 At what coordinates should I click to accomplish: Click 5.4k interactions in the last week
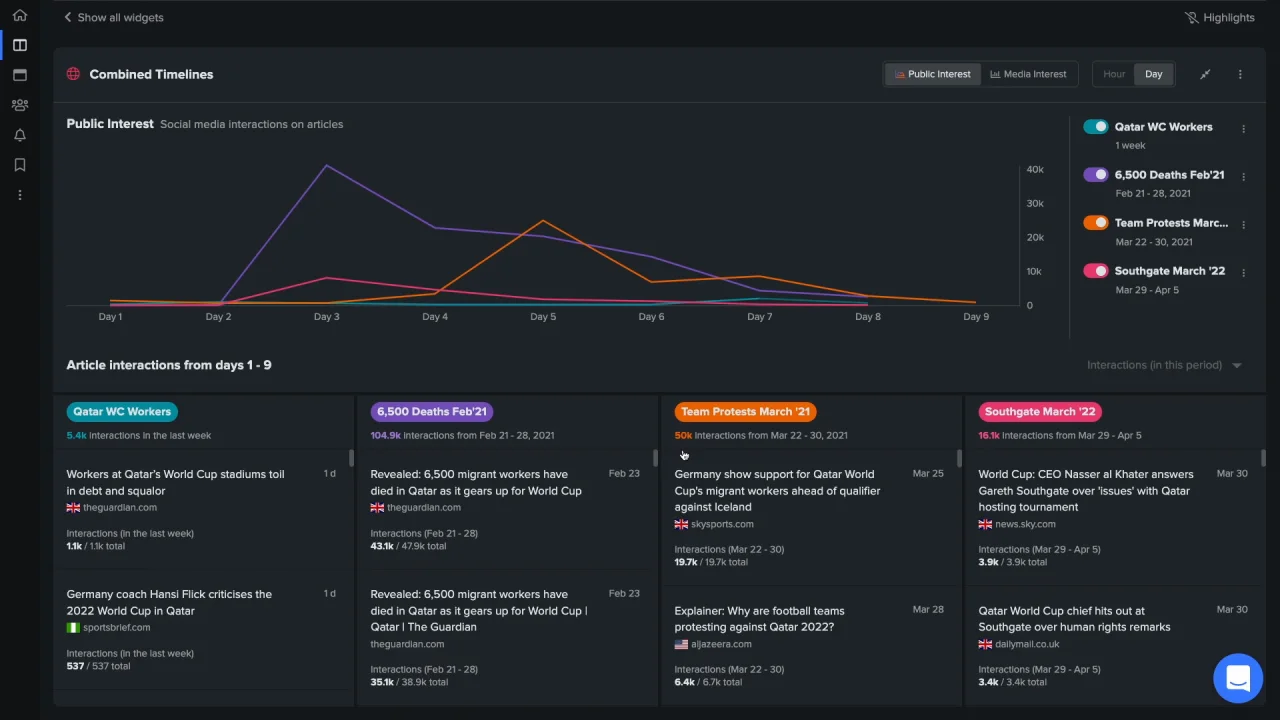(x=139, y=435)
